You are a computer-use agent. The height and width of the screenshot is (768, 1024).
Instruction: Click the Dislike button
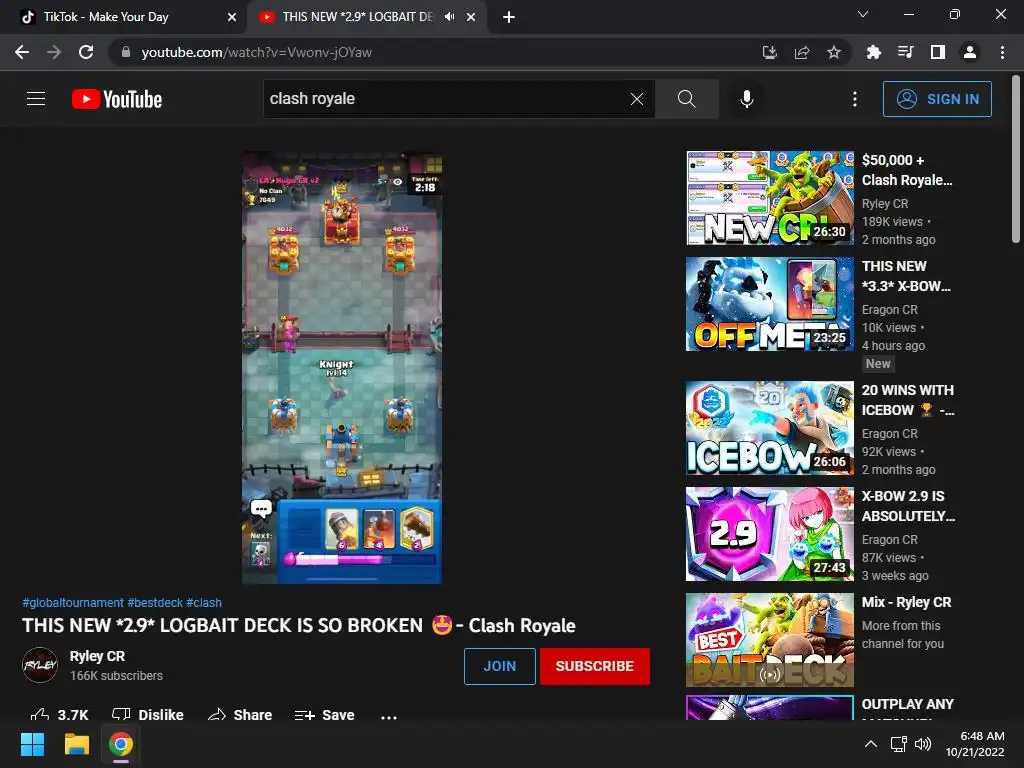[x=148, y=714]
